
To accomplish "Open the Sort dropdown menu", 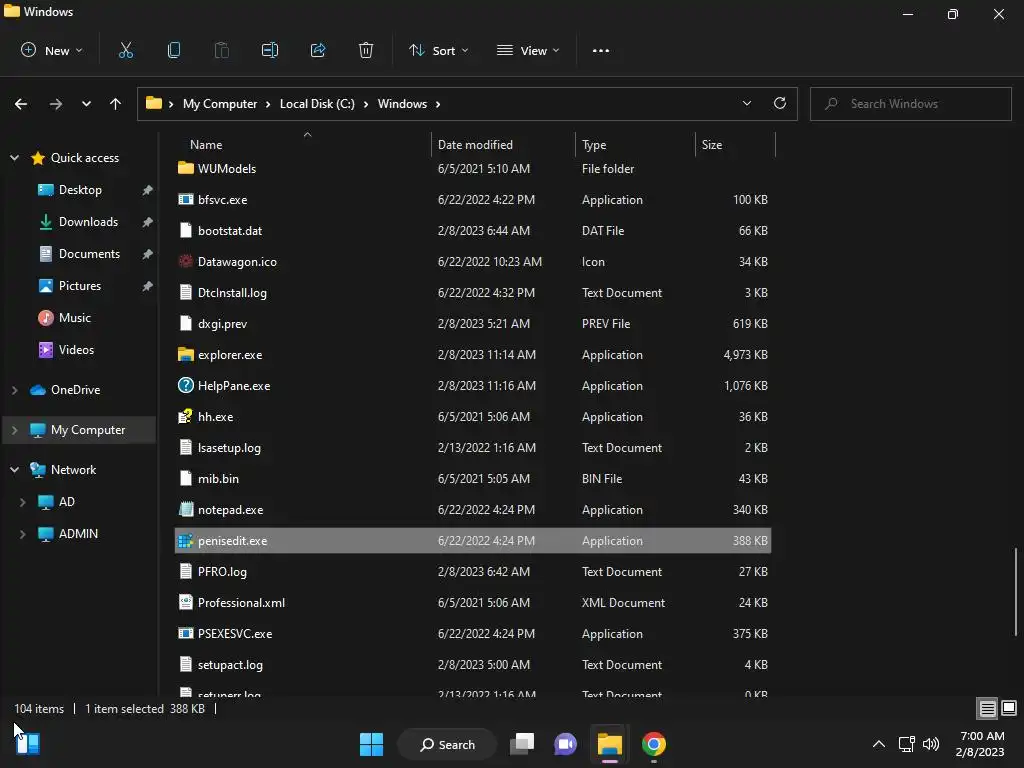I will point(439,50).
